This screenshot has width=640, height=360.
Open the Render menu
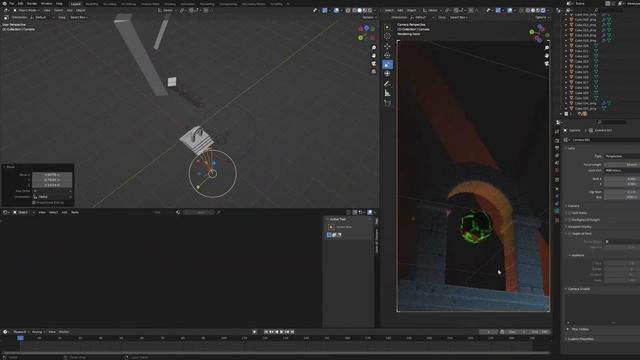tap(32, 4)
